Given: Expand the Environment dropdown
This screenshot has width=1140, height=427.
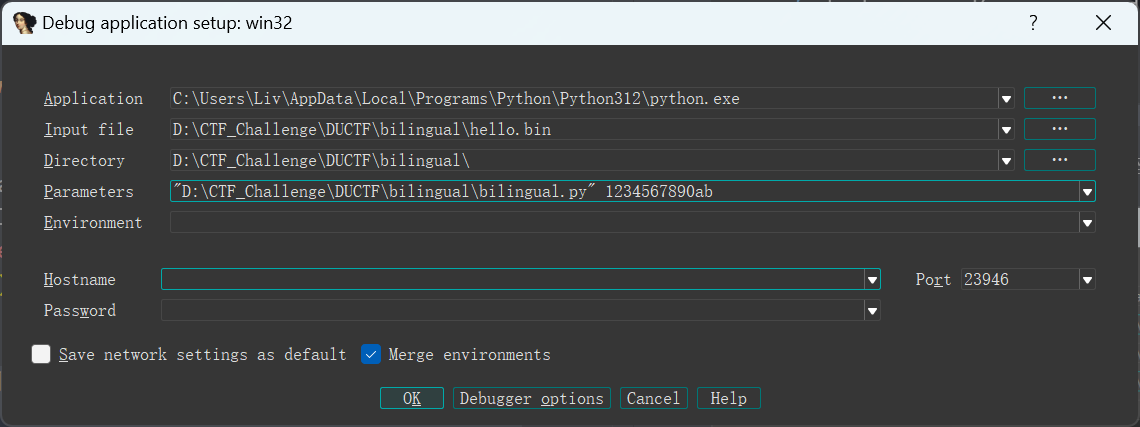Looking at the screenshot, I should click(1088, 223).
